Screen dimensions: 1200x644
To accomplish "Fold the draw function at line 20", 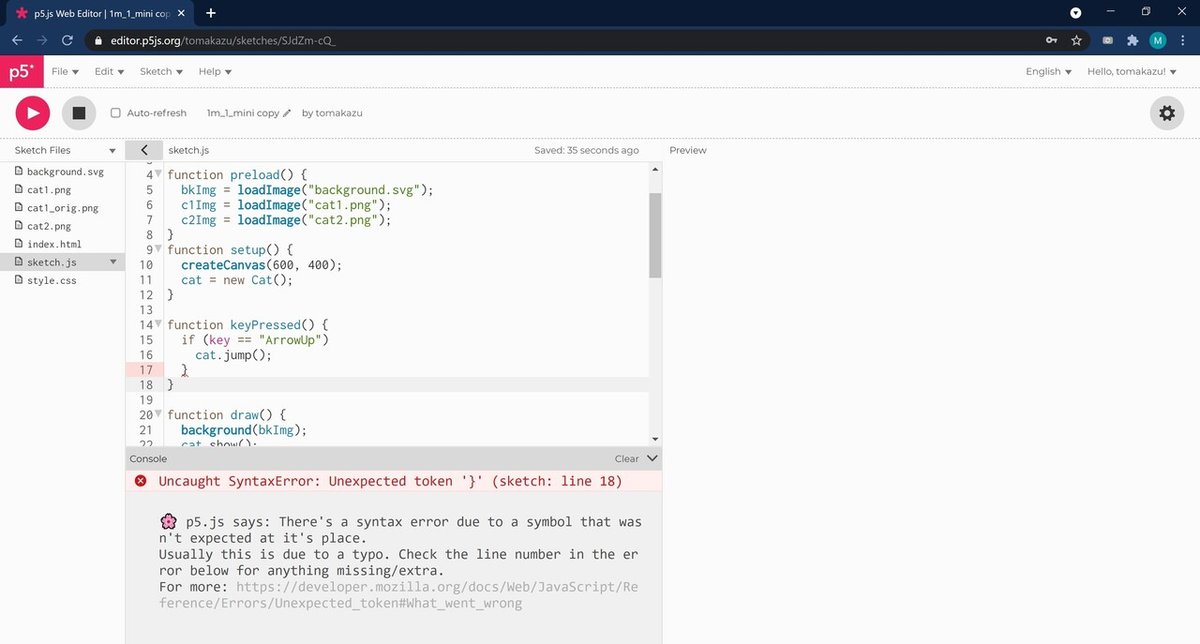I will pos(158,414).
